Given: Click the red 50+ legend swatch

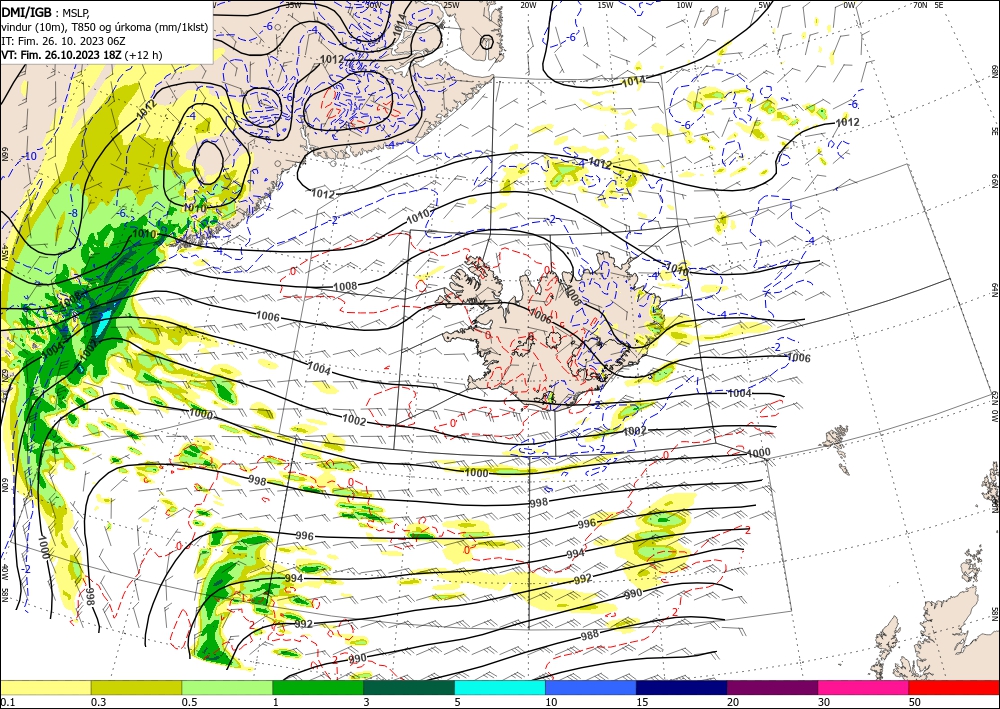Looking at the screenshot, I should [954, 687].
